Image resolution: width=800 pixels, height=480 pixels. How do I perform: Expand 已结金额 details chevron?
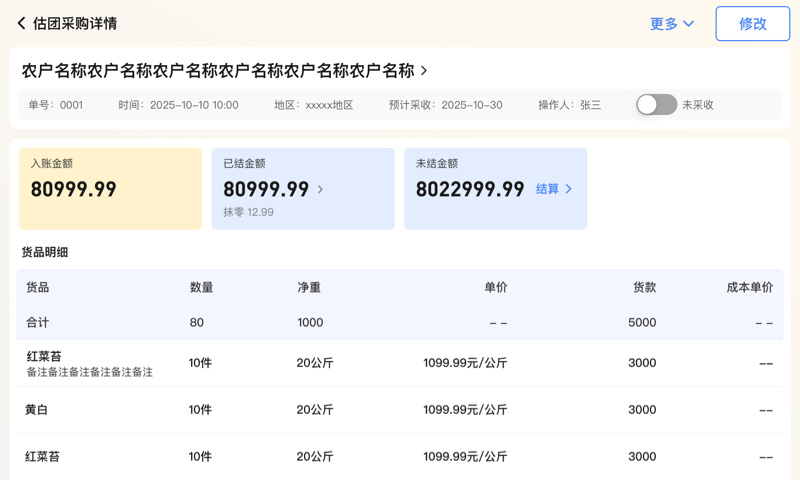[x=320, y=189]
